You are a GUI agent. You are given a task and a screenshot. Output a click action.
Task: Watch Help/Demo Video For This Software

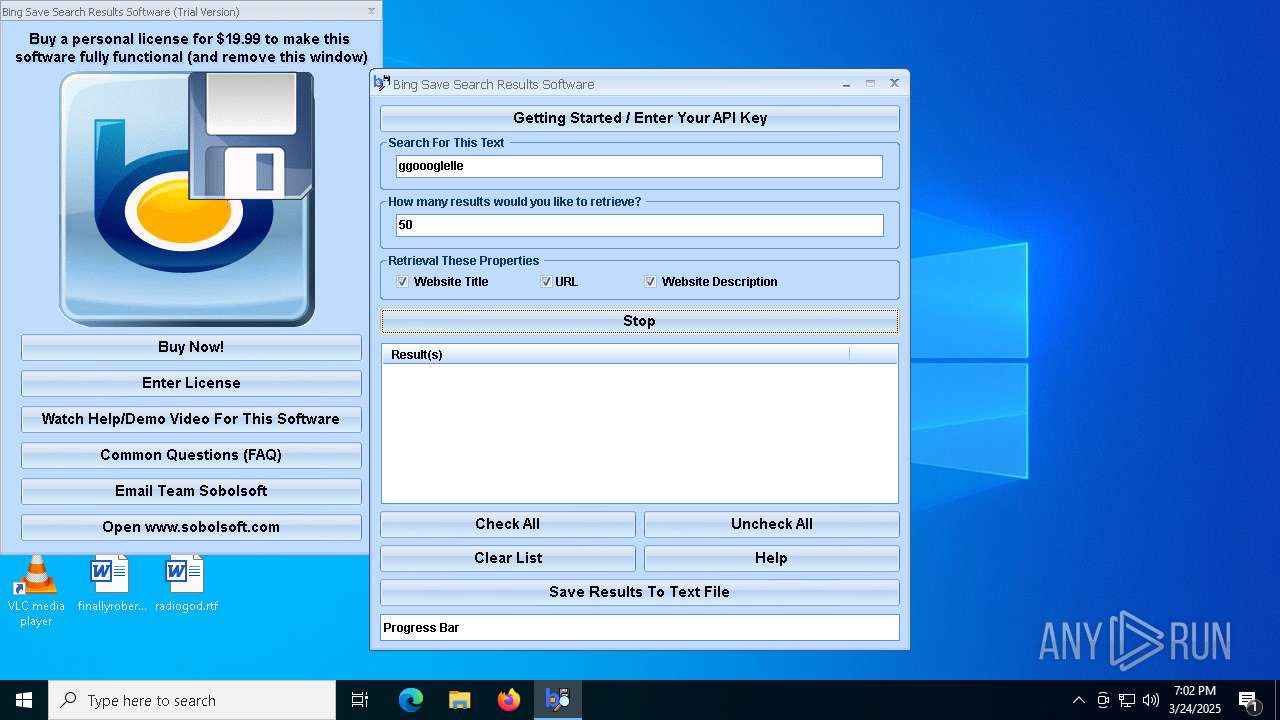[x=191, y=419]
